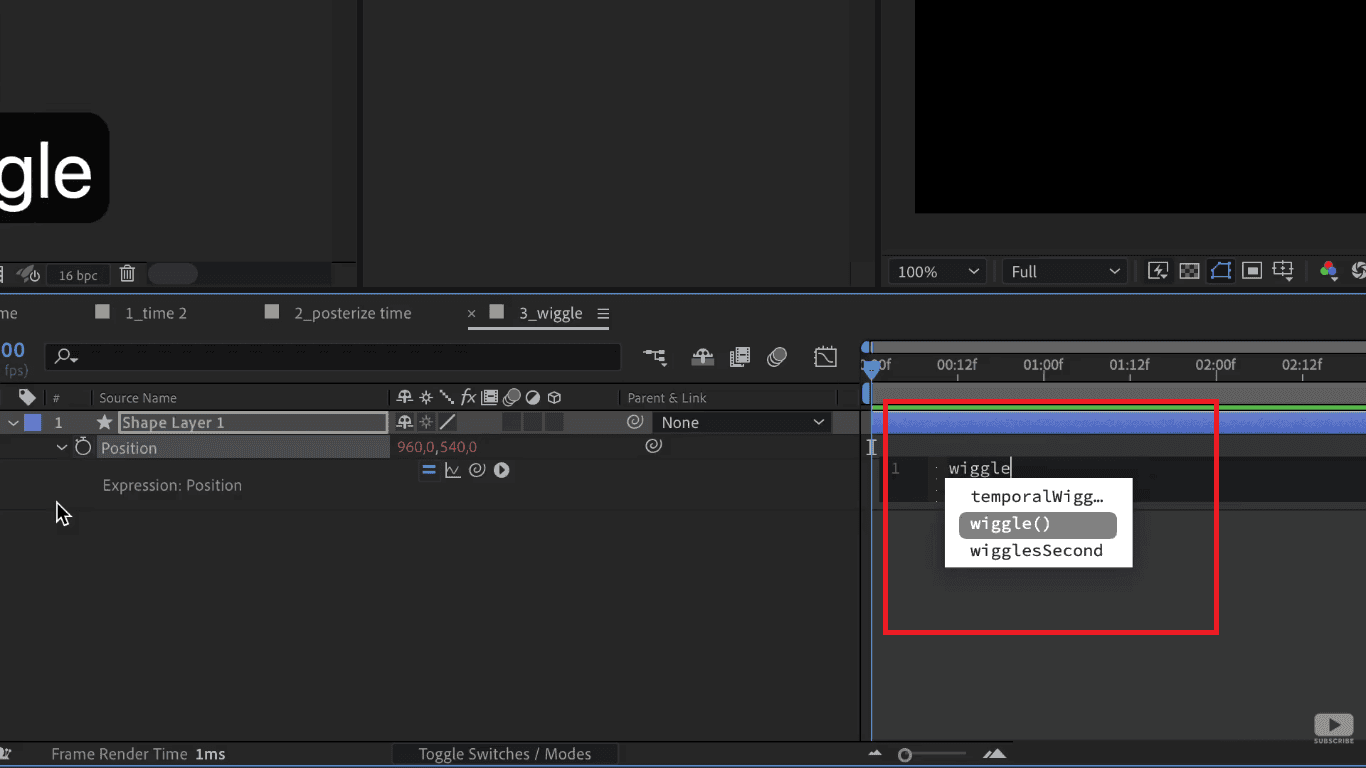Click the 540,0 position Y value
Image resolution: width=1366 pixels, height=768 pixels.
[458, 447]
